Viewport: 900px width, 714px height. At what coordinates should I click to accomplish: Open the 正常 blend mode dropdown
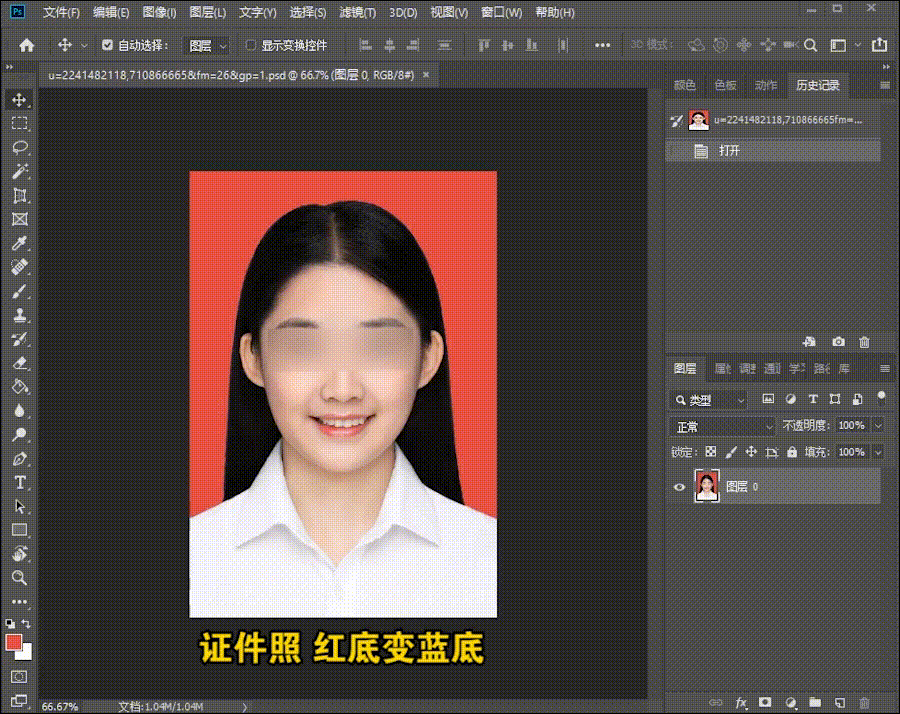click(722, 426)
